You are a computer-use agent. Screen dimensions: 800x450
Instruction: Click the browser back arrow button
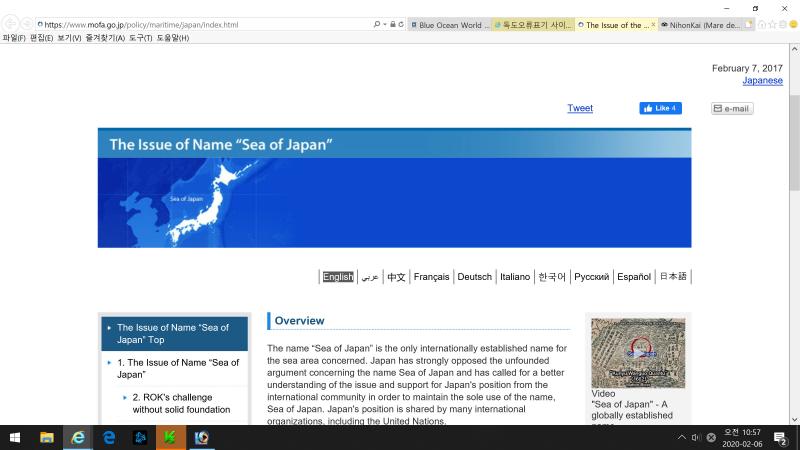[10, 24]
